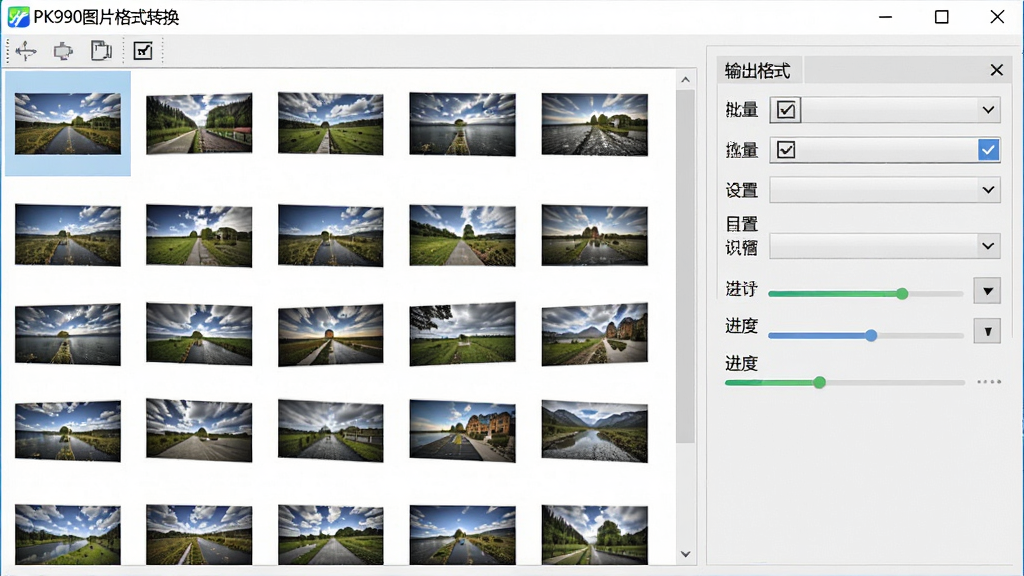The height and width of the screenshot is (576, 1024).
Task: Select the mountain valley river thumbnail
Action: (594, 432)
